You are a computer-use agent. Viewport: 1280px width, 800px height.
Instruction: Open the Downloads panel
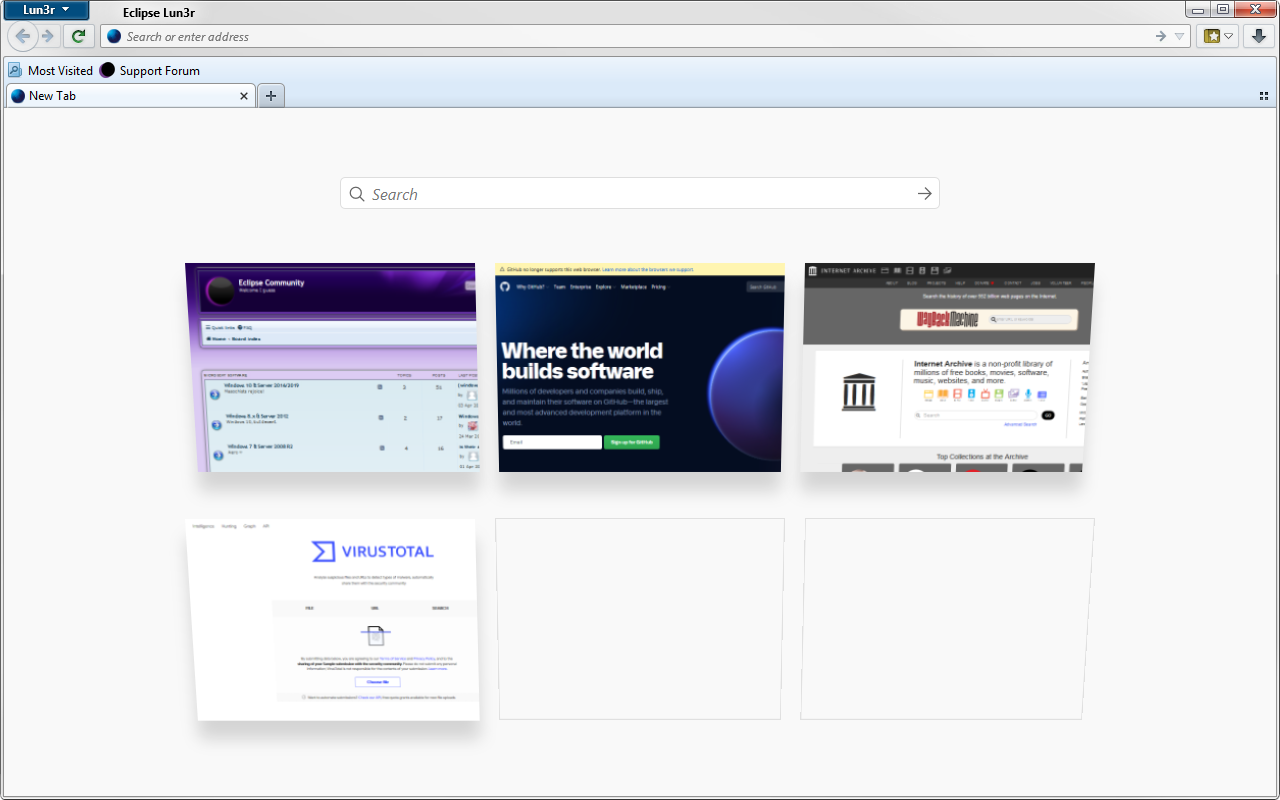click(x=1259, y=36)
